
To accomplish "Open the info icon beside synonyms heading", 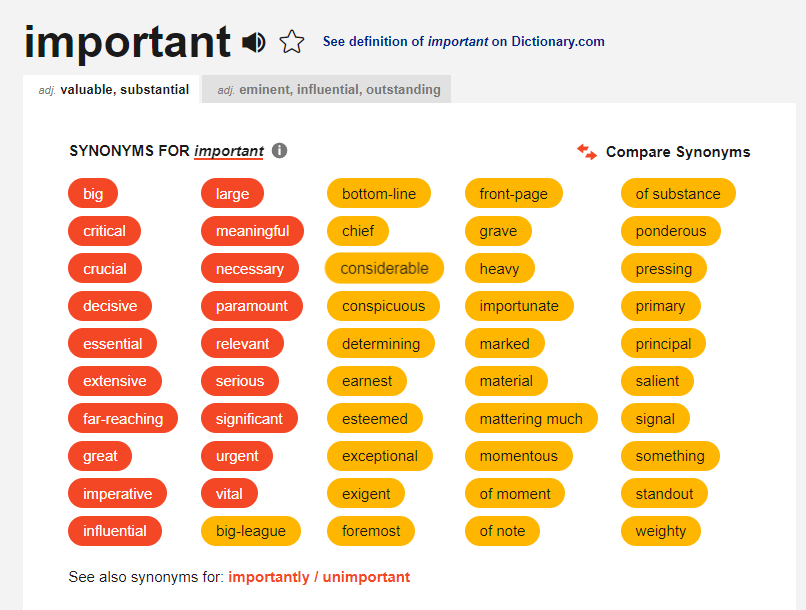I will tap(279, 151).
